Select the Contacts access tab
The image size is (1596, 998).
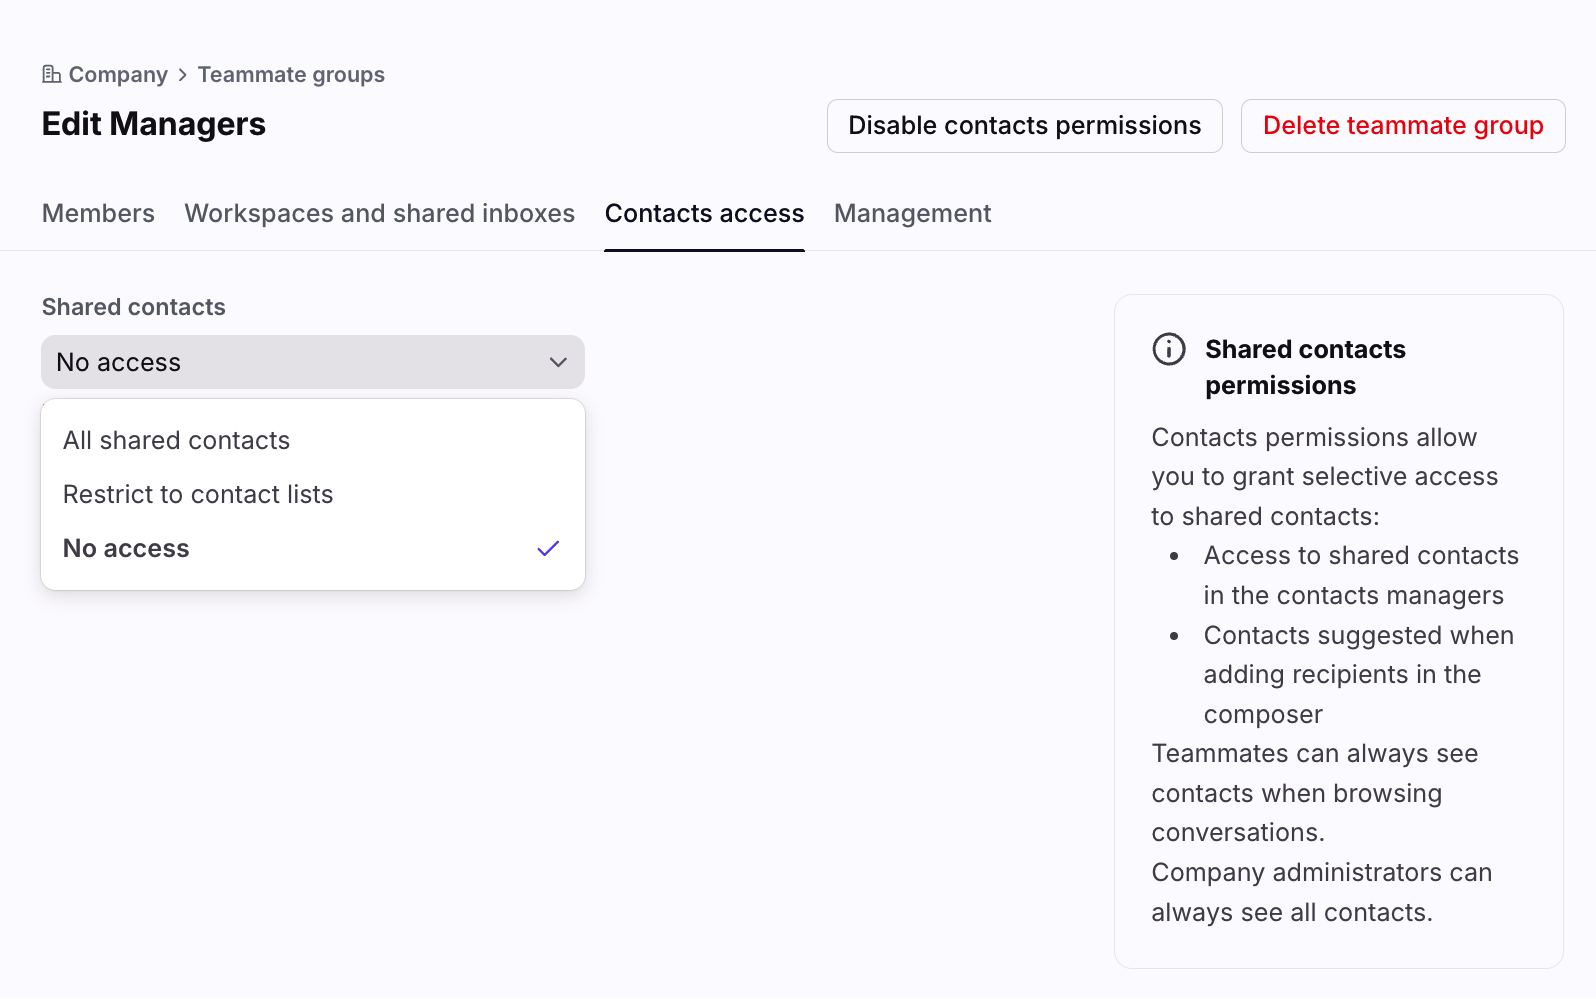[x=704, y=214]
